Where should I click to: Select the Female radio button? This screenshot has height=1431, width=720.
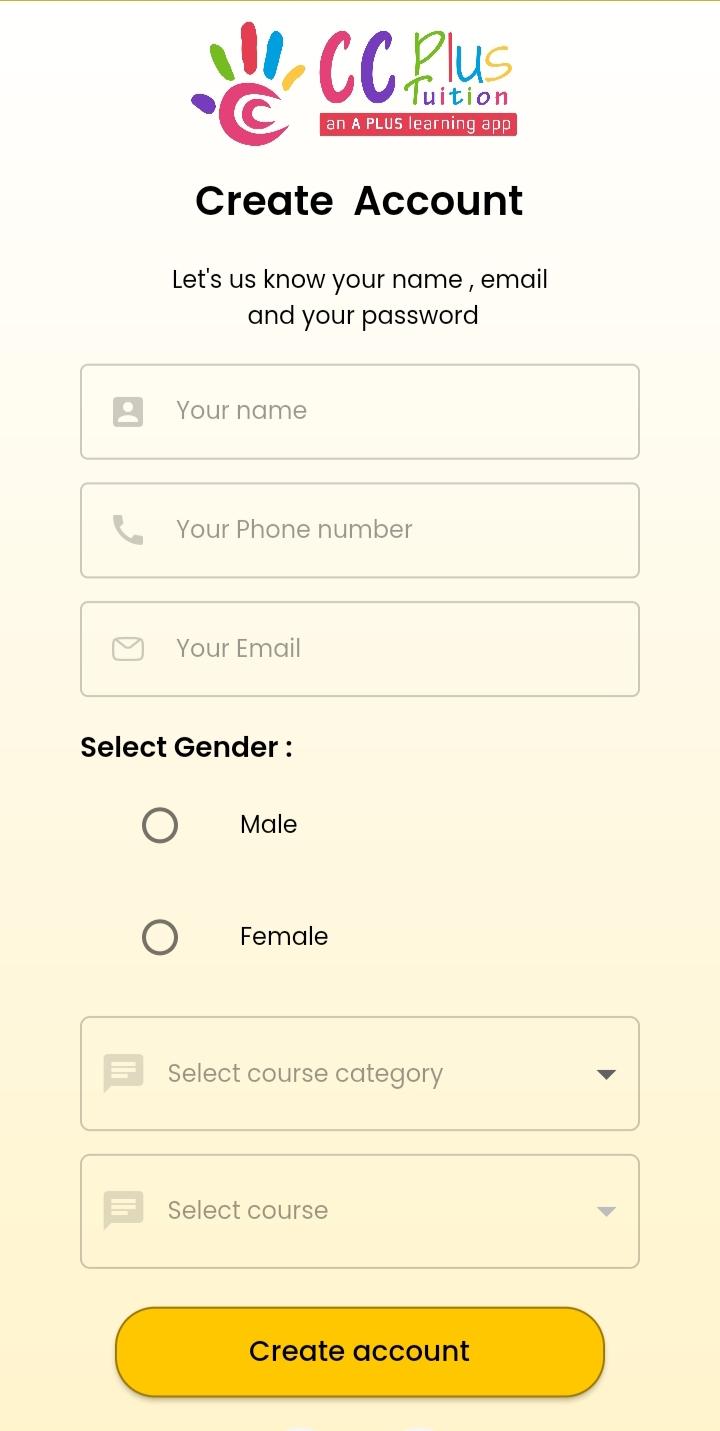click(x=160, y=937)
